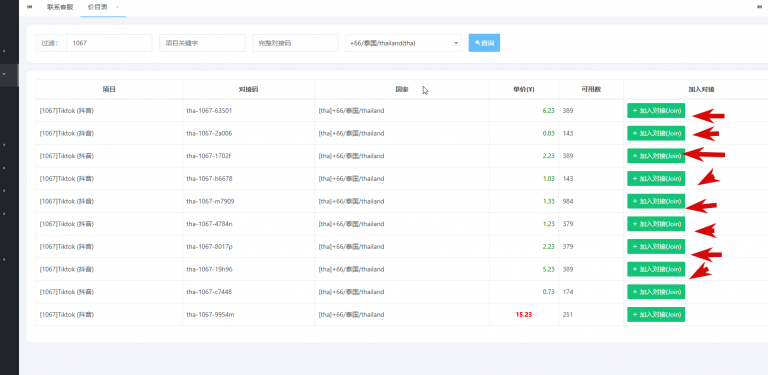Click the 项目 column header

click(109, 90)
